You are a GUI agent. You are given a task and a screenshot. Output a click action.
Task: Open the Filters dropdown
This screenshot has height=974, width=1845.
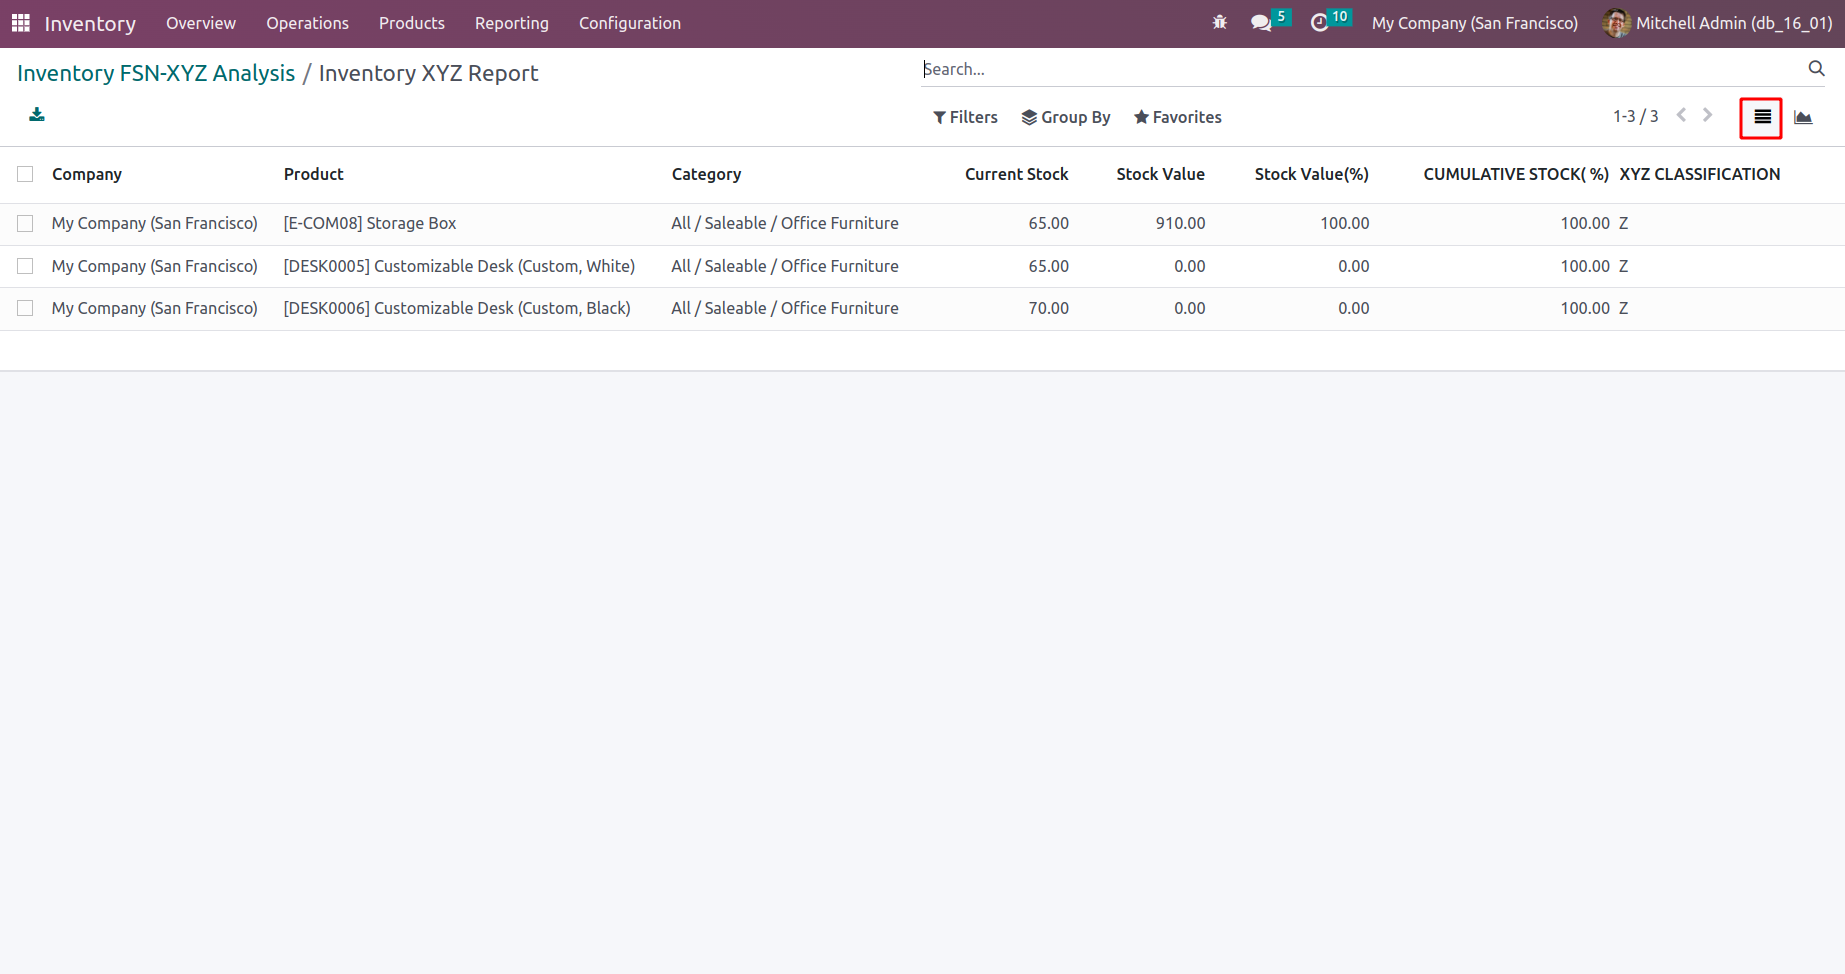965,117
